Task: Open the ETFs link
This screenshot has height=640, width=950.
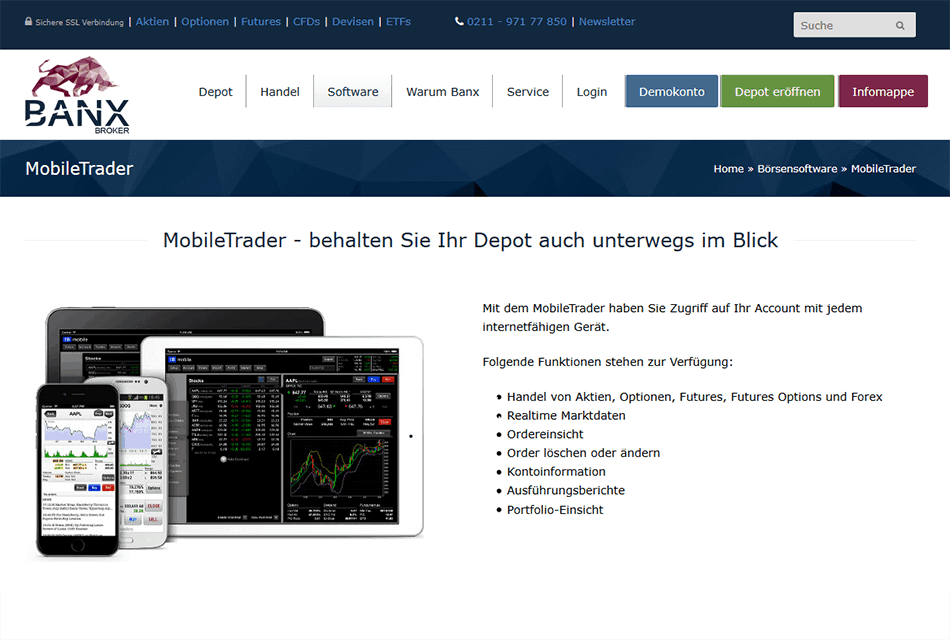Action: point(398,21)
